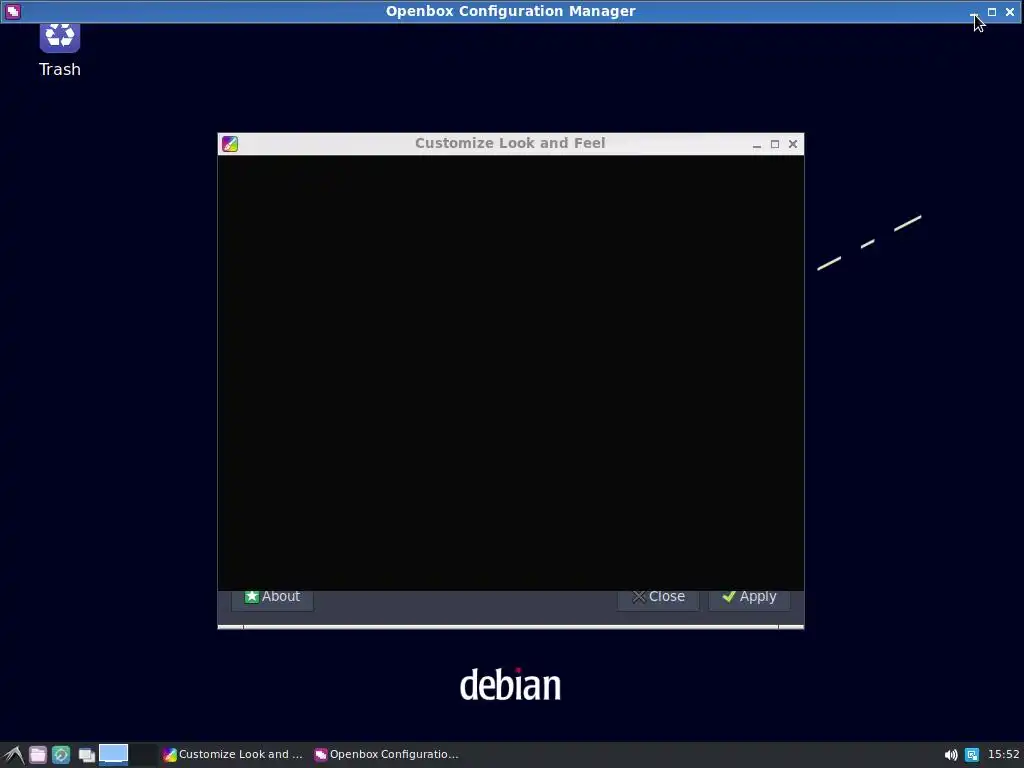Close the Openbox Configuration Manager window
Image resolution: width=1024 pixels, height=768 pixels.
(1010, 12)
